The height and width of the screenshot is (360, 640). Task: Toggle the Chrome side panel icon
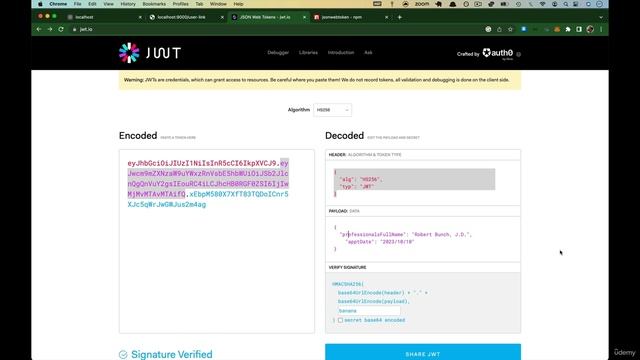(x=579, y=29)
